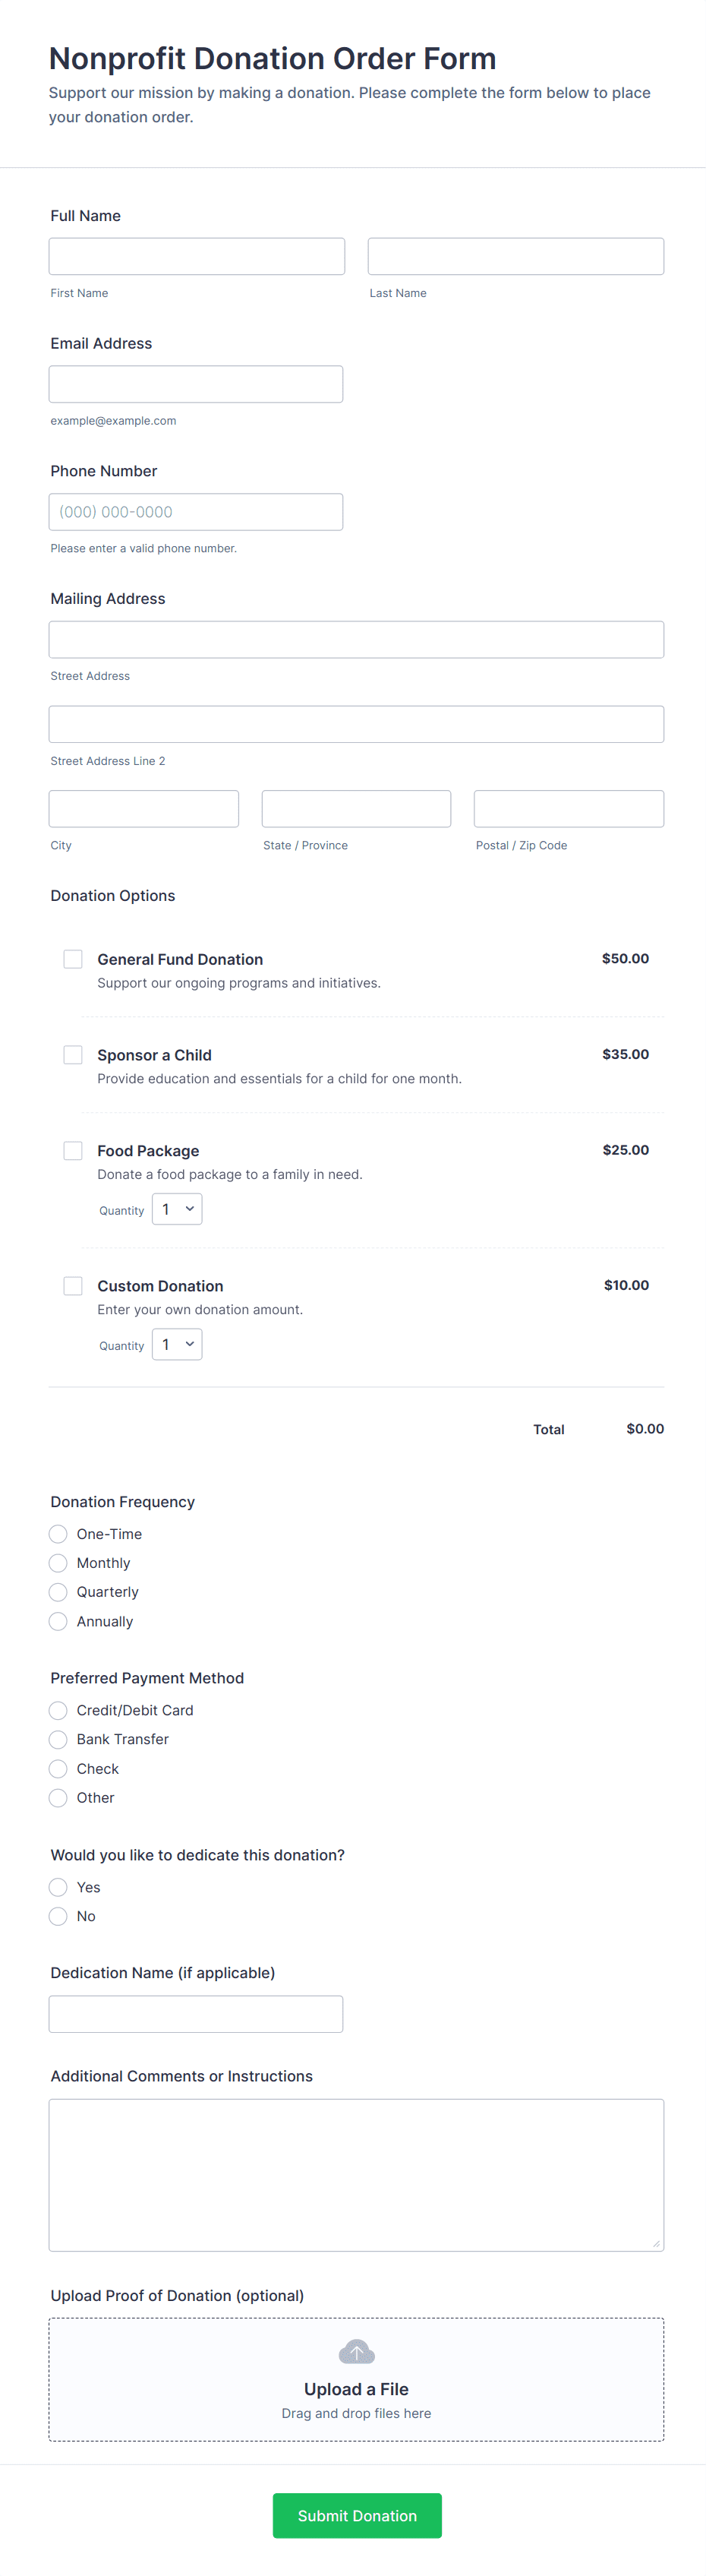Image resolution: width=706 pixels, height=2576 pixels.
Task: Open the Food Package quantity dropdown
Action: [177, 1209]
